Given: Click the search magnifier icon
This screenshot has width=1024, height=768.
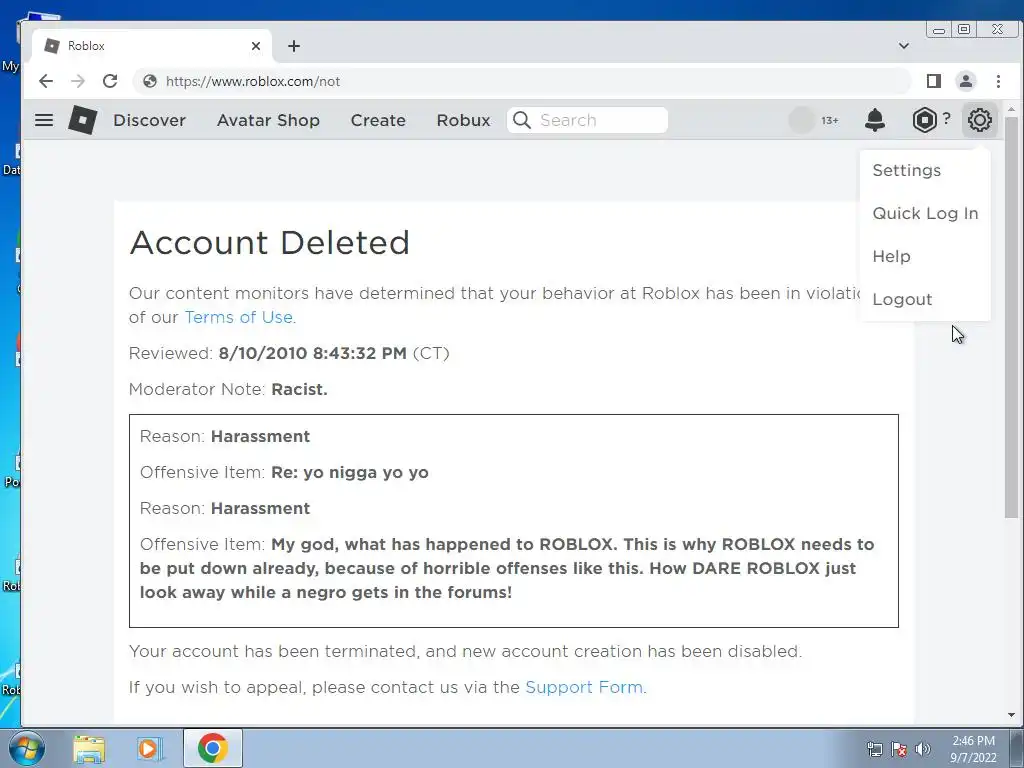Looking at the screenshot, I should tap(522, 120).
